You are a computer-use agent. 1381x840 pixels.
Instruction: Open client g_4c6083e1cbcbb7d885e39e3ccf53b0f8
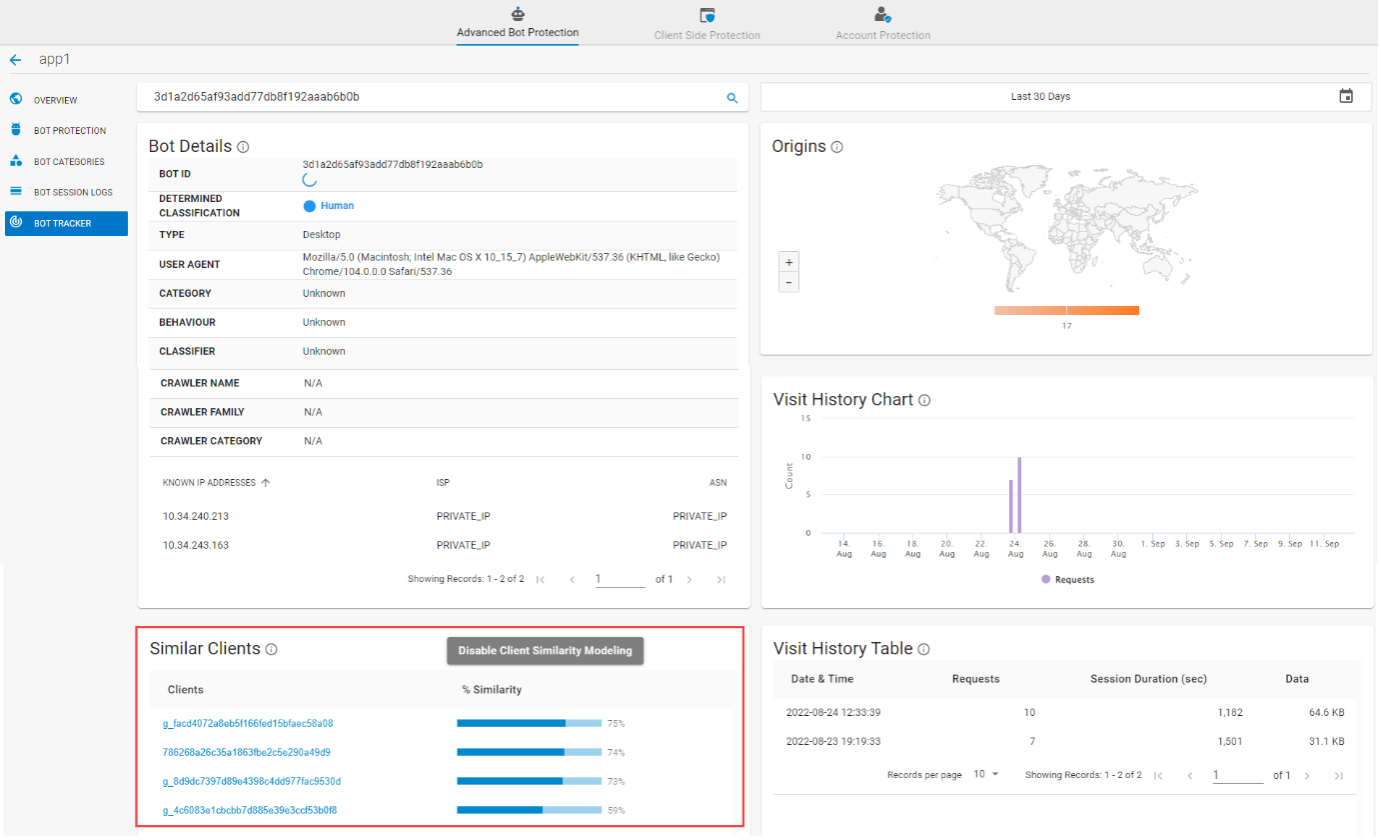(x=249, y=810)
